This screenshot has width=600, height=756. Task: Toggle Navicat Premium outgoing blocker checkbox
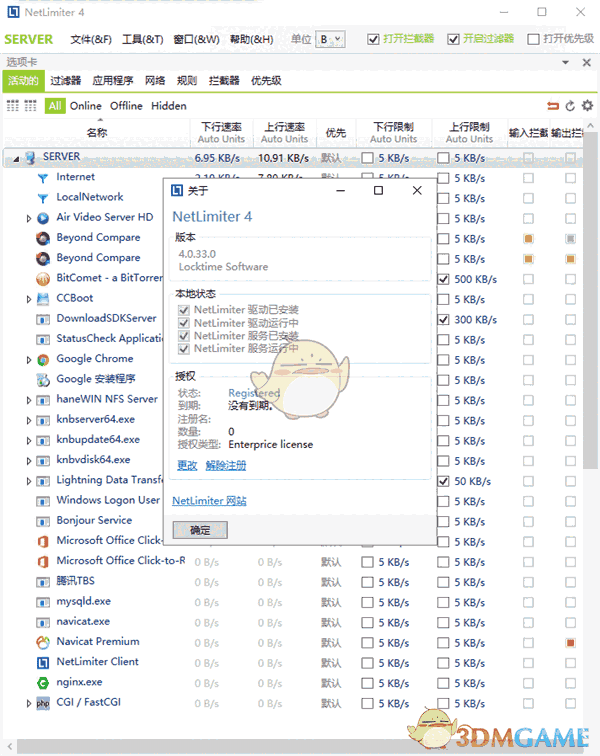click(x=571, y=643)
